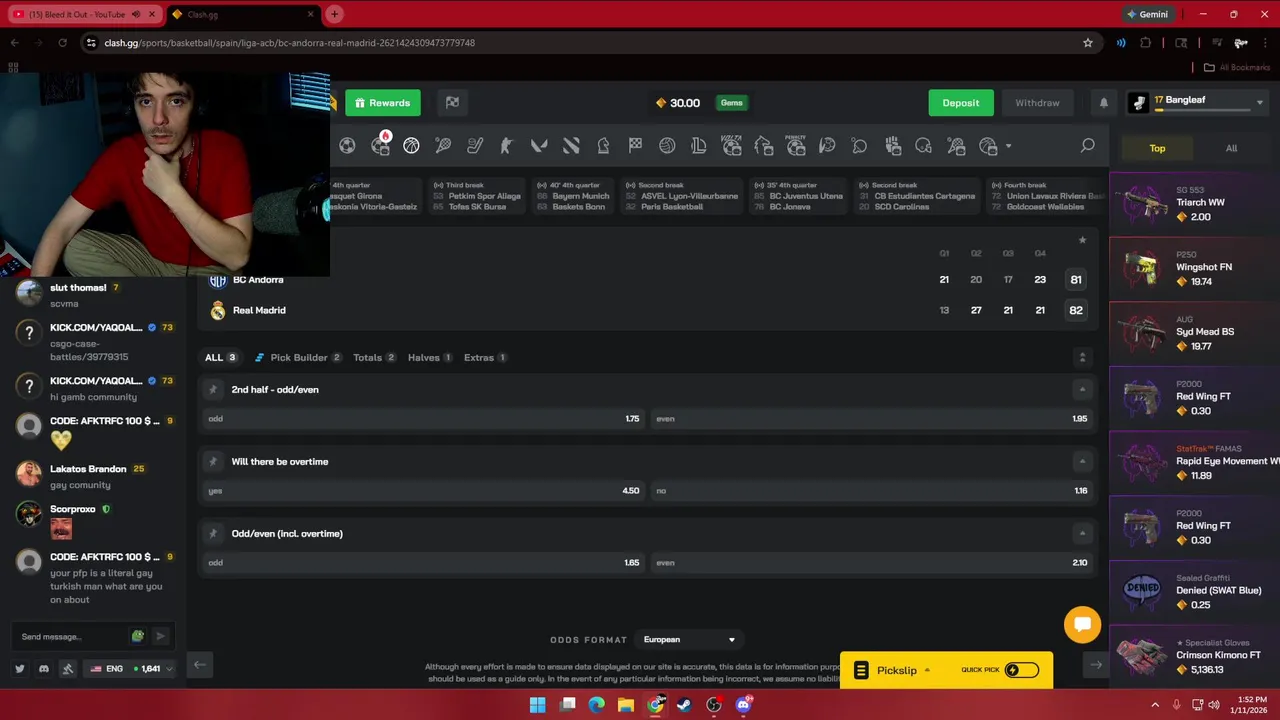Click the Send message input field

coord(70,637)
